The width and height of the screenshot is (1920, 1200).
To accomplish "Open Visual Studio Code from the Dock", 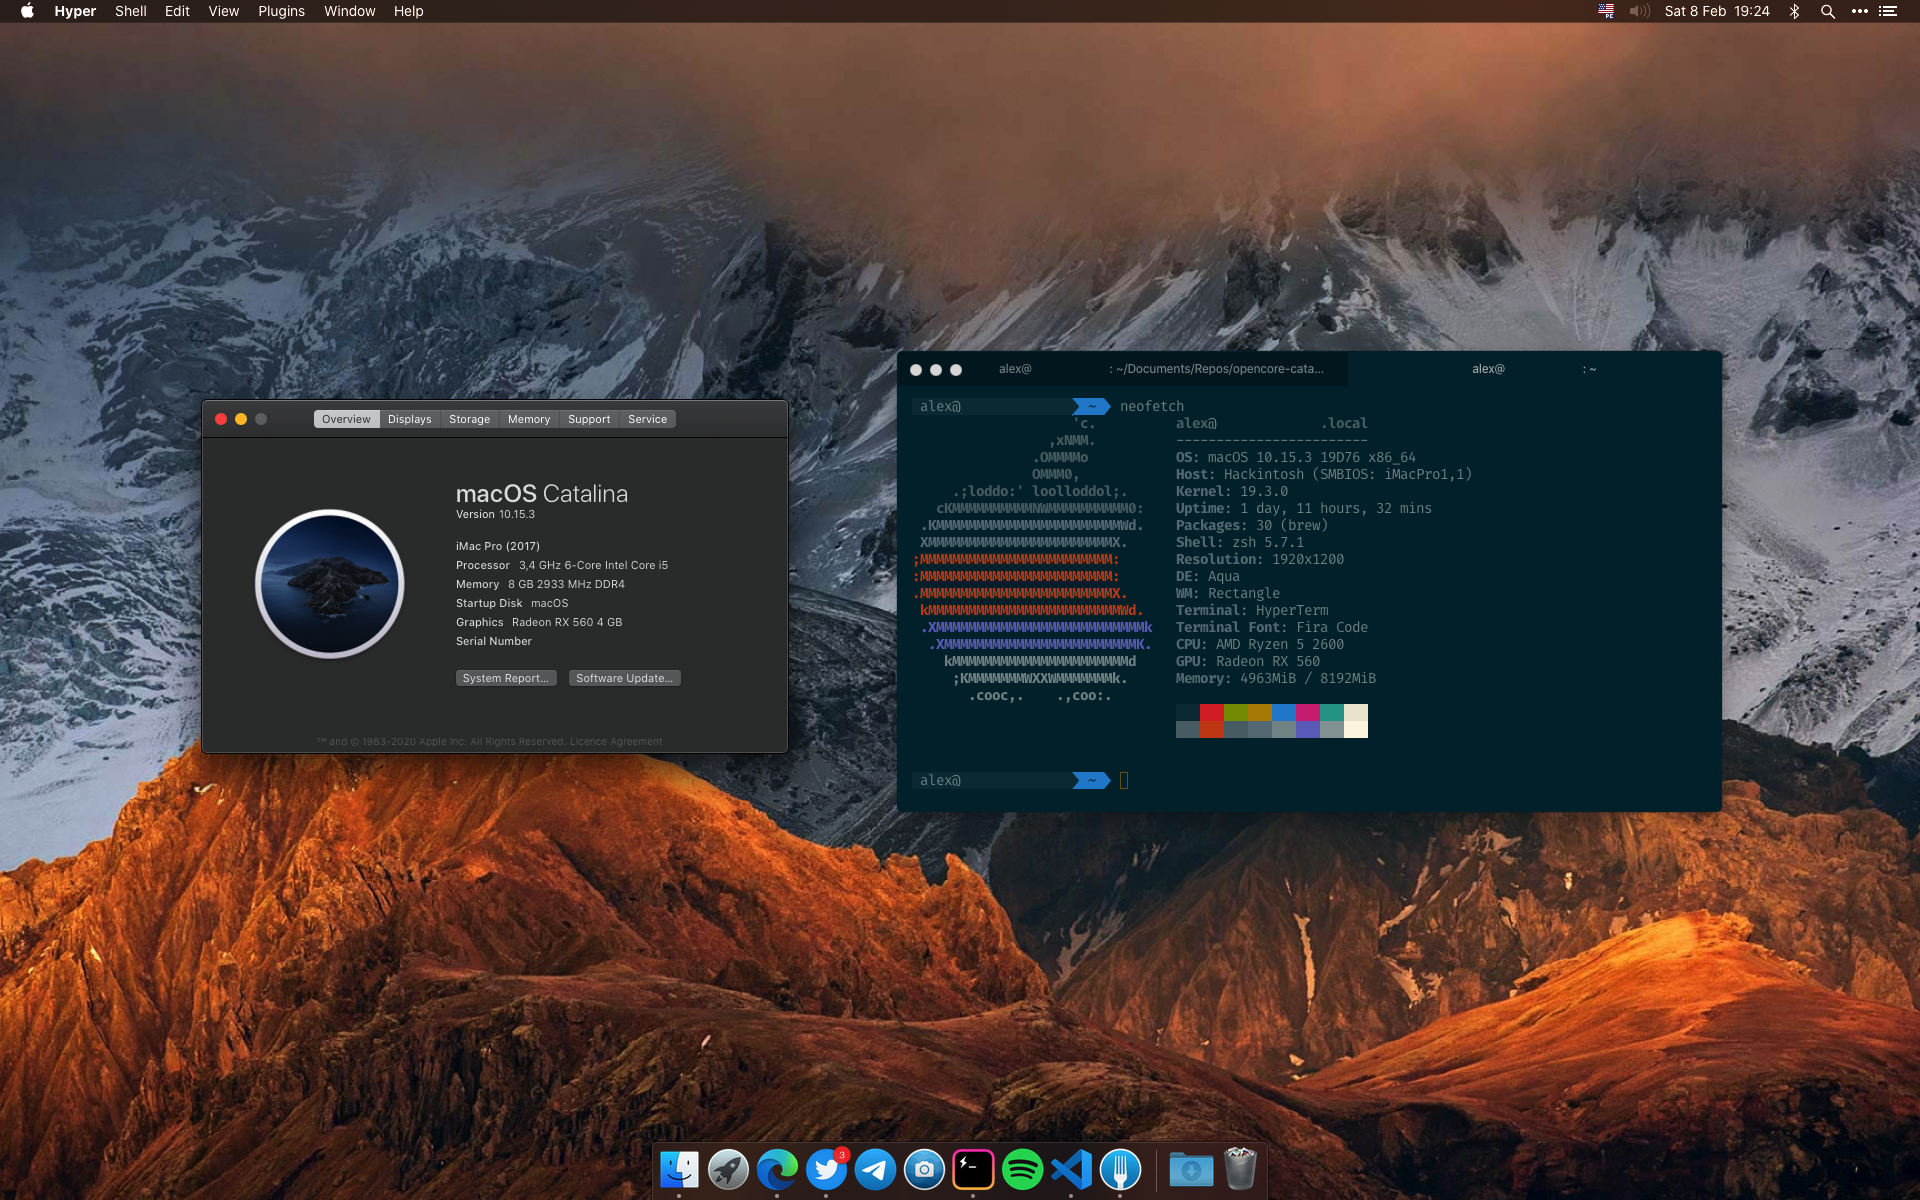I will [x=1071, y=1169].
